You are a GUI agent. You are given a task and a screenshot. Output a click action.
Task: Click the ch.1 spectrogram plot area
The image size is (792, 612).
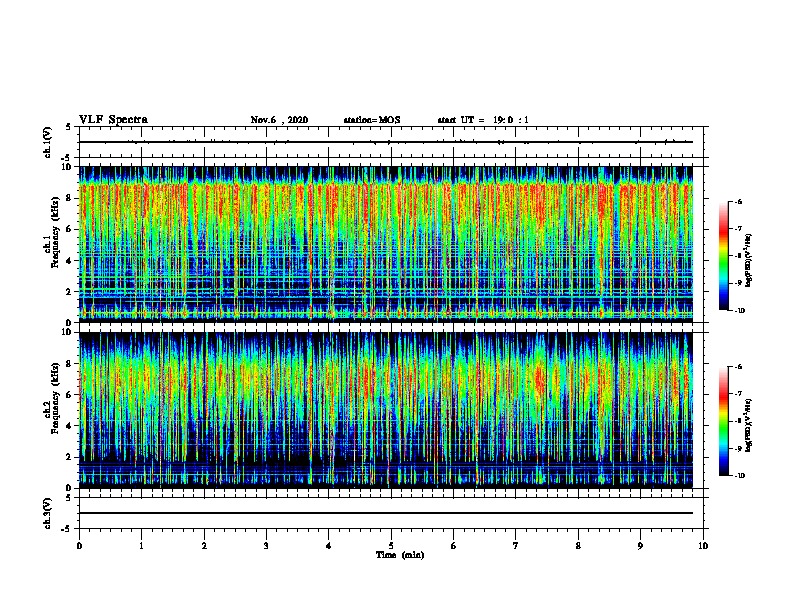[386, 244]
